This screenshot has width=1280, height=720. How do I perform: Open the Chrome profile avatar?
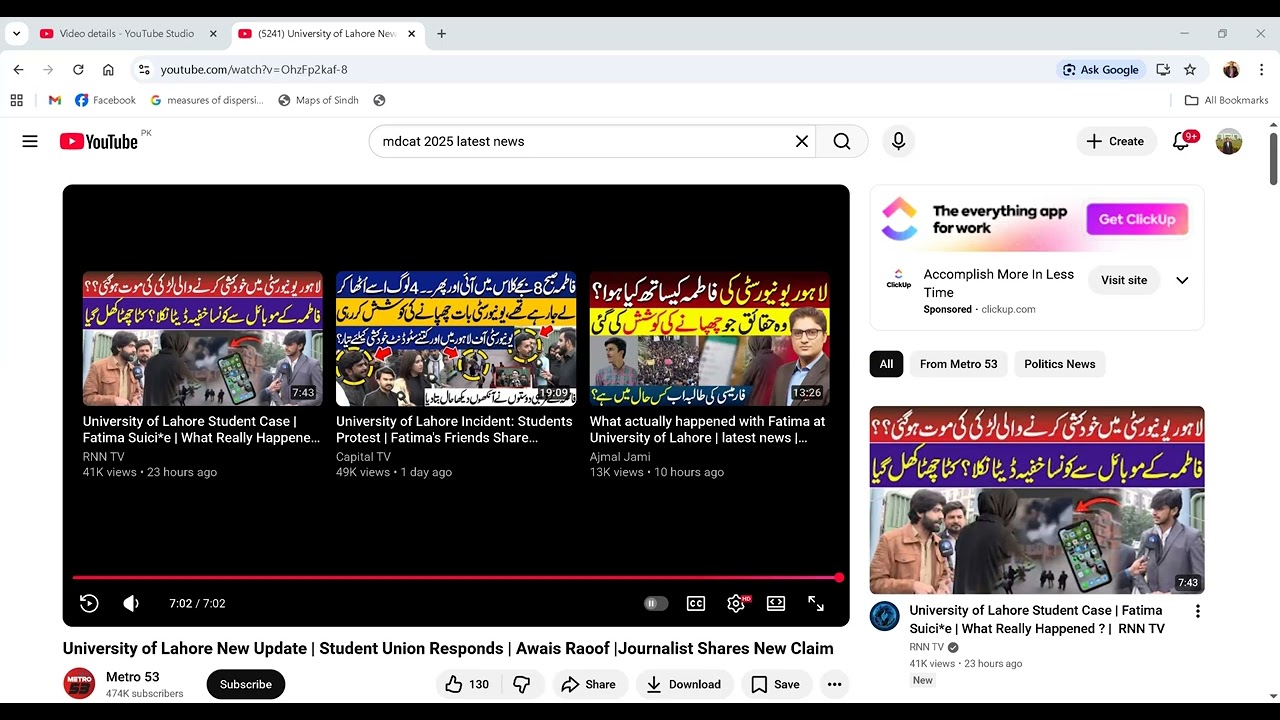pyautogui.click(x=1231, y=70)
